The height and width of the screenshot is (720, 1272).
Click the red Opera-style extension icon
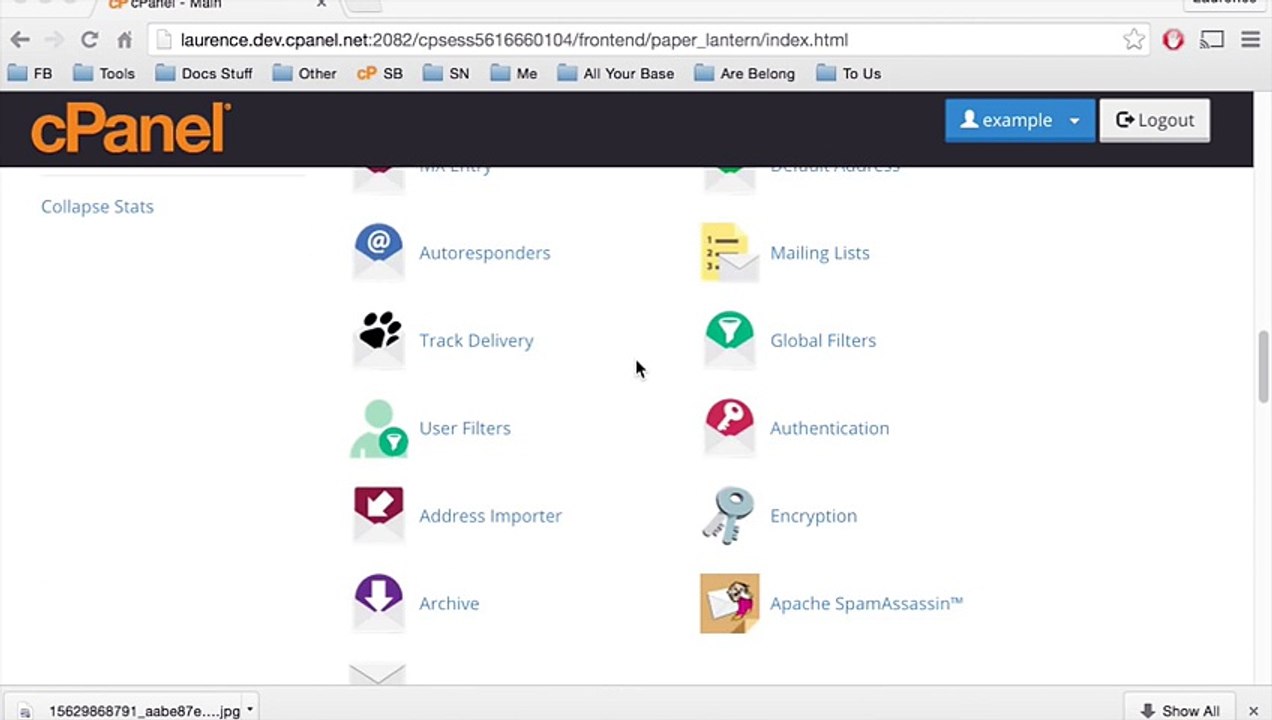click(x=1173, y=40)
